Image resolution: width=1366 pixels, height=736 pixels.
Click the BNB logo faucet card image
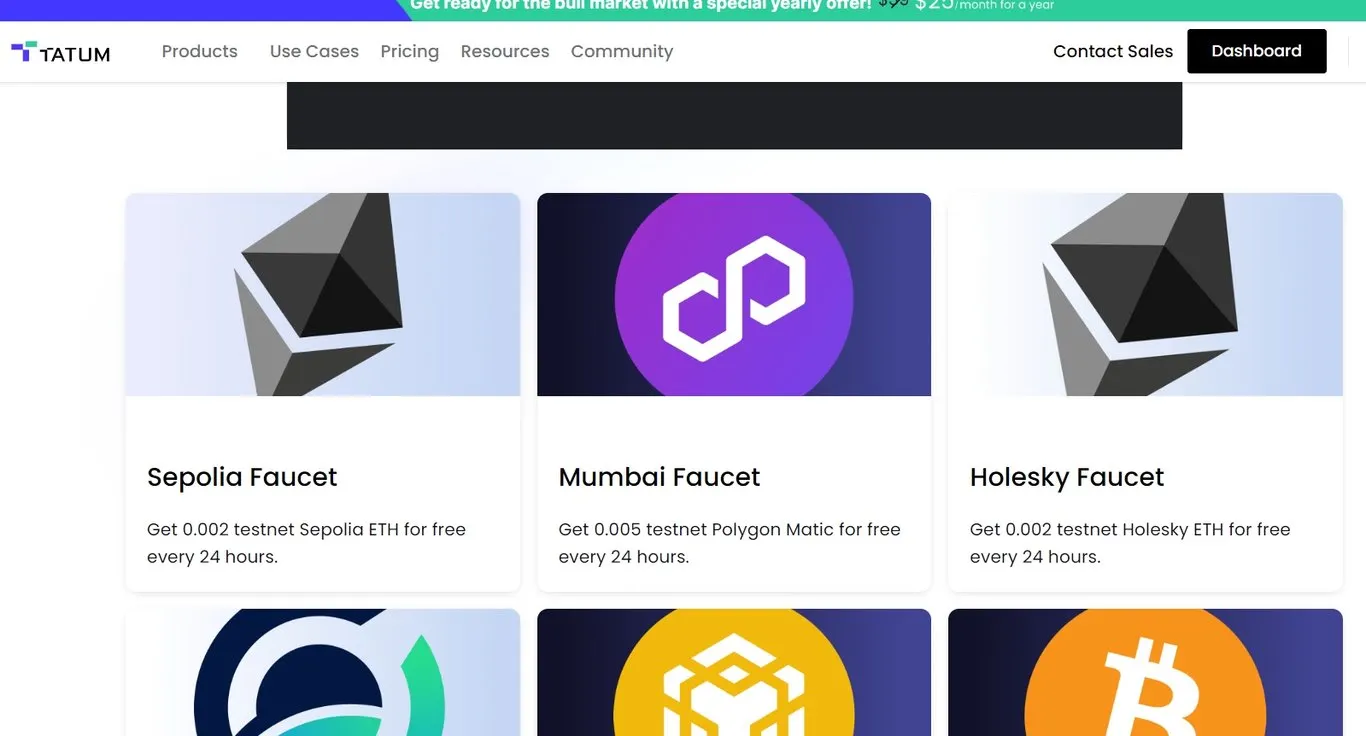734,672
